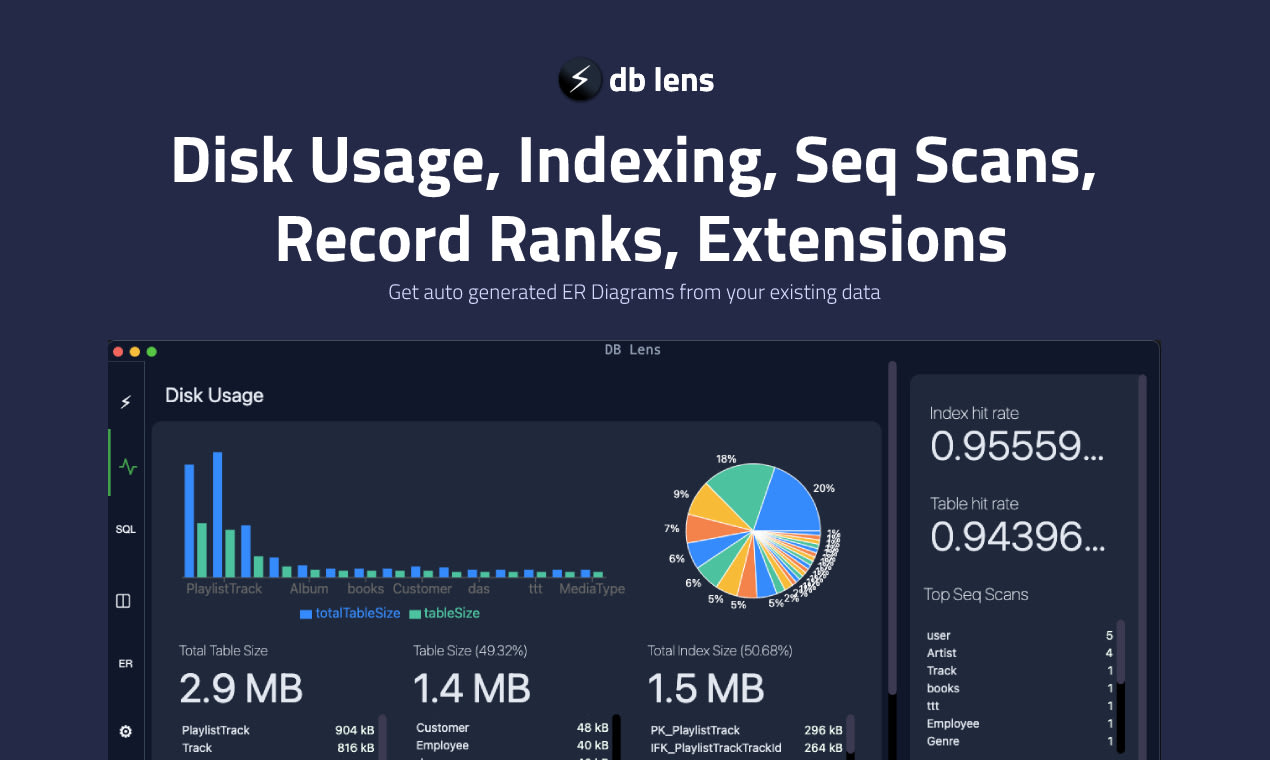
Task: Select Employee 40 kB row
Action: tap(512, 746)
